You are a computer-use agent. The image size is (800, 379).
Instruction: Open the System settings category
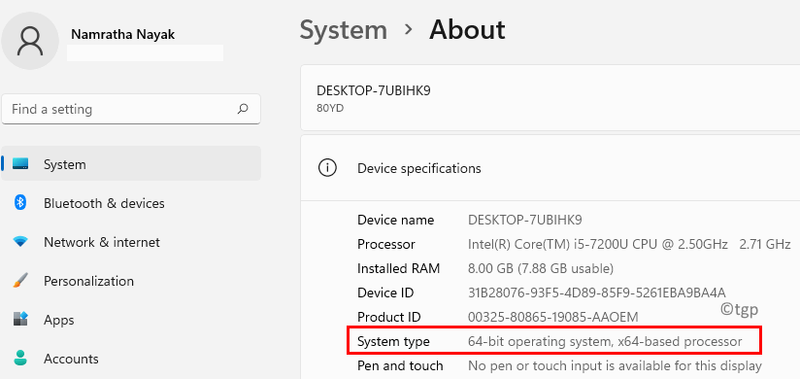[x=131, y=164]
